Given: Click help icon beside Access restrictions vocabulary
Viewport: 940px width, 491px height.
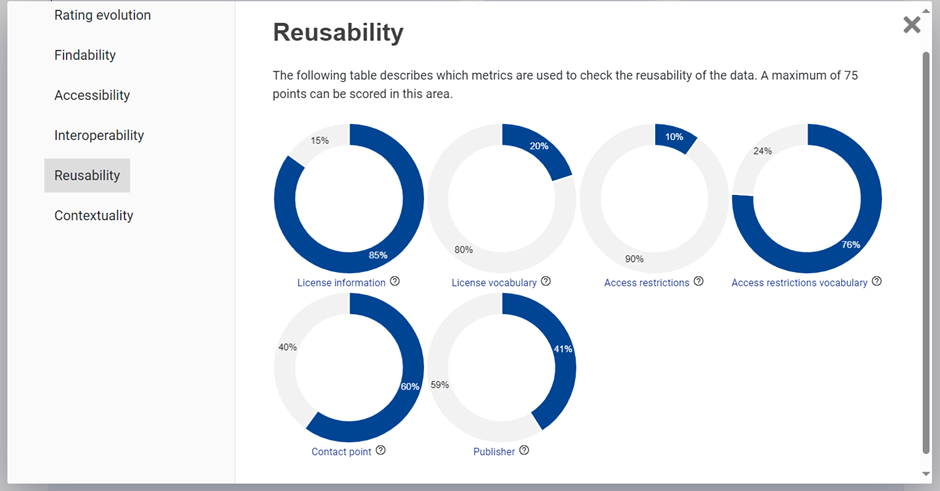Looking at the screenshot, I should tap(877, 282).
